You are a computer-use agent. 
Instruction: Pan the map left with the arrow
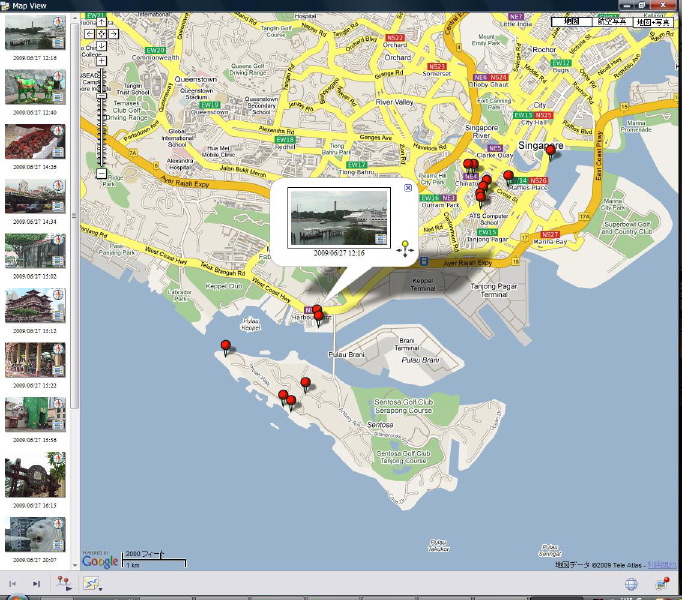pyautogui.click(x=89, y=34)
